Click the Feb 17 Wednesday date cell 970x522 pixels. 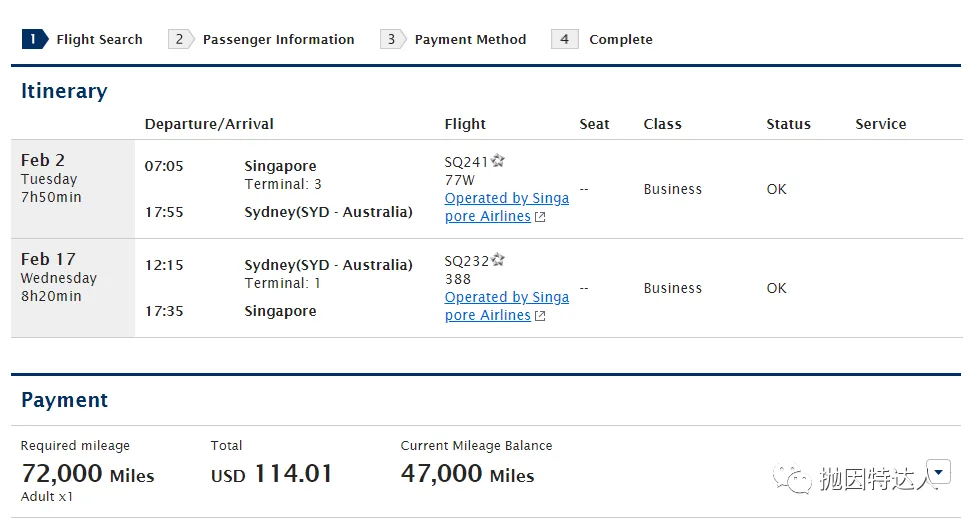tap(72, 277)
